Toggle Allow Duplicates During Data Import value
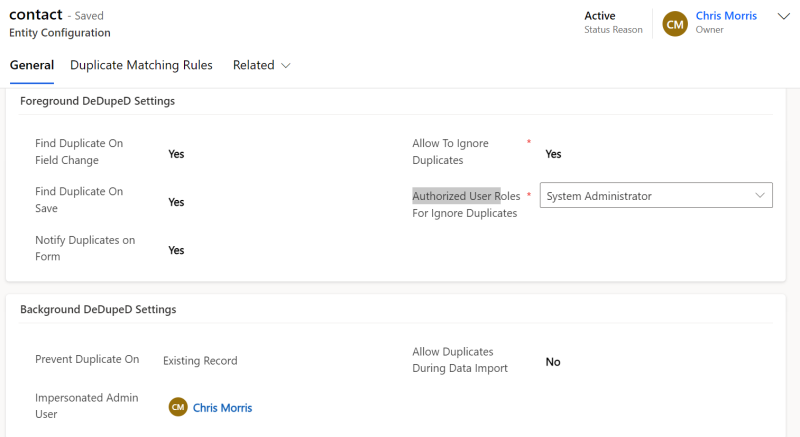The height and width of the screenshot is (437, 800). [553, 362]
